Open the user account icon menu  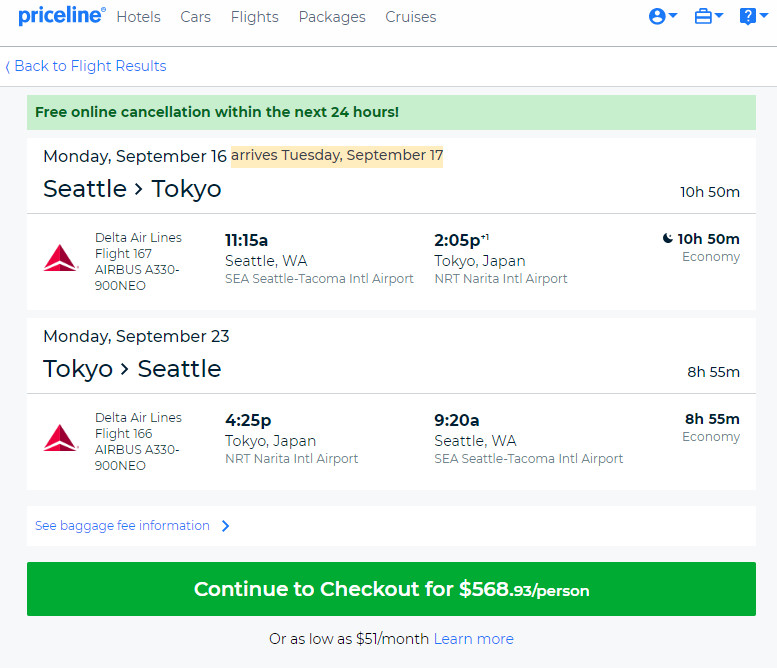click(x=657, y=16)
